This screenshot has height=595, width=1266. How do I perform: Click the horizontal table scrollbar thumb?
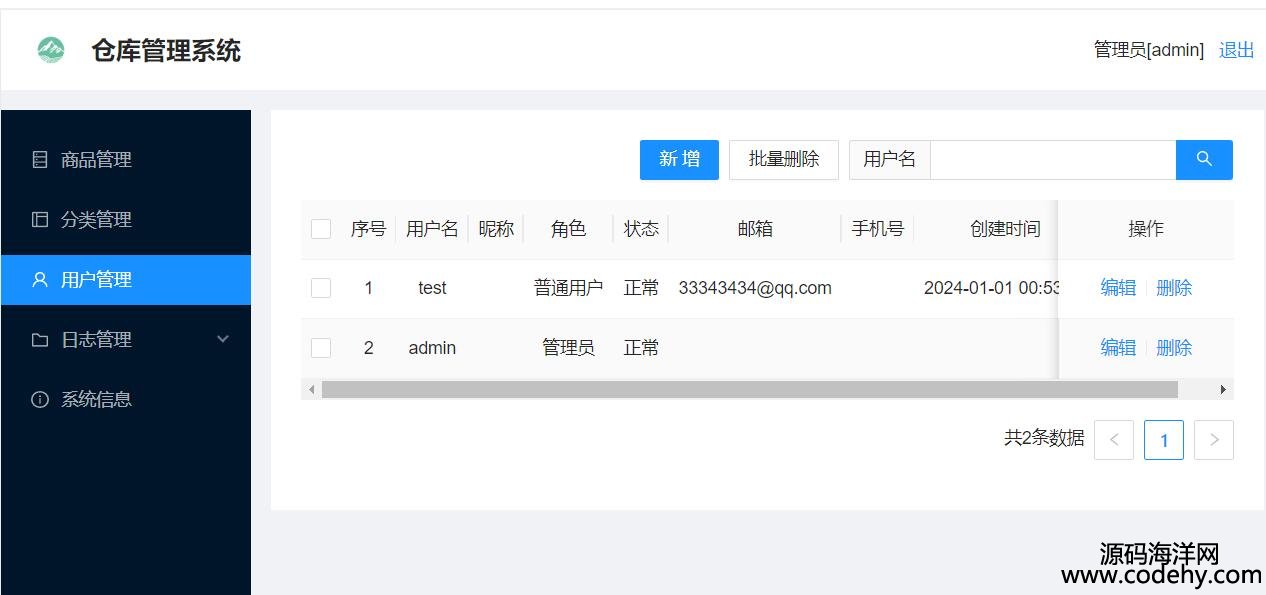coord(750,389)
